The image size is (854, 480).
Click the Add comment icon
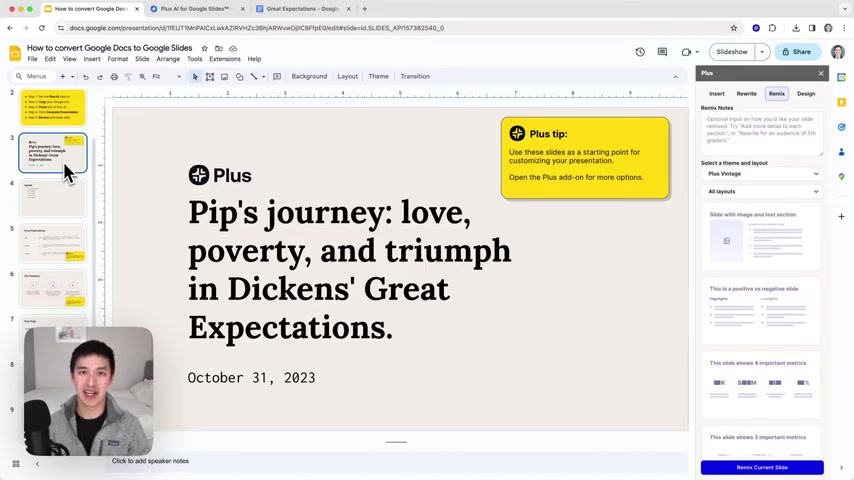coord(277,77)
